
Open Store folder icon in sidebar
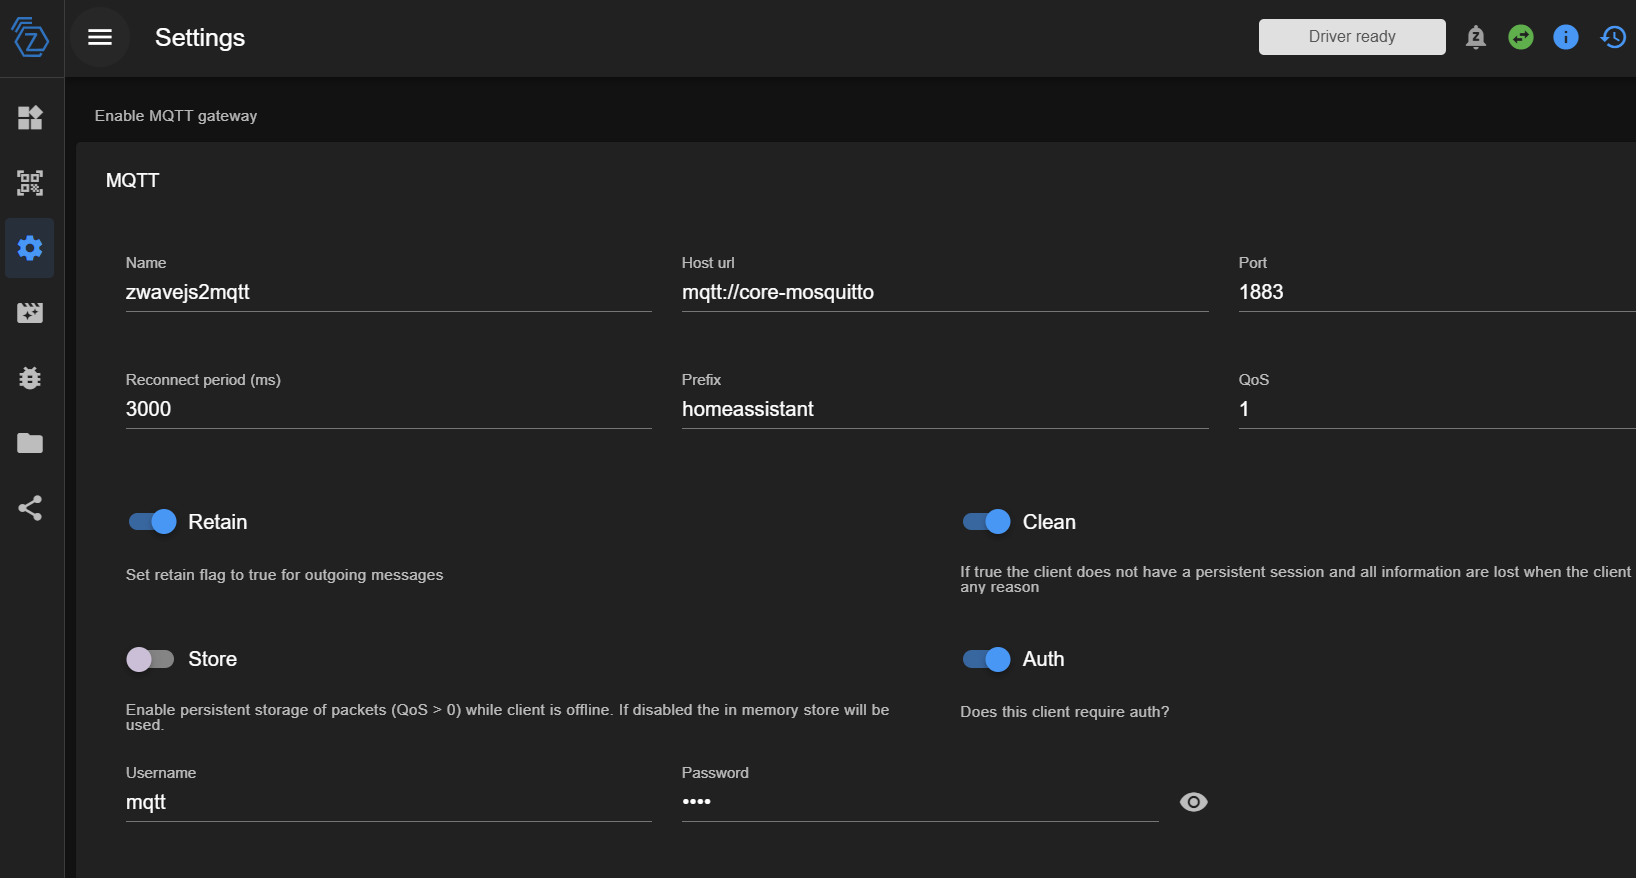30,443
